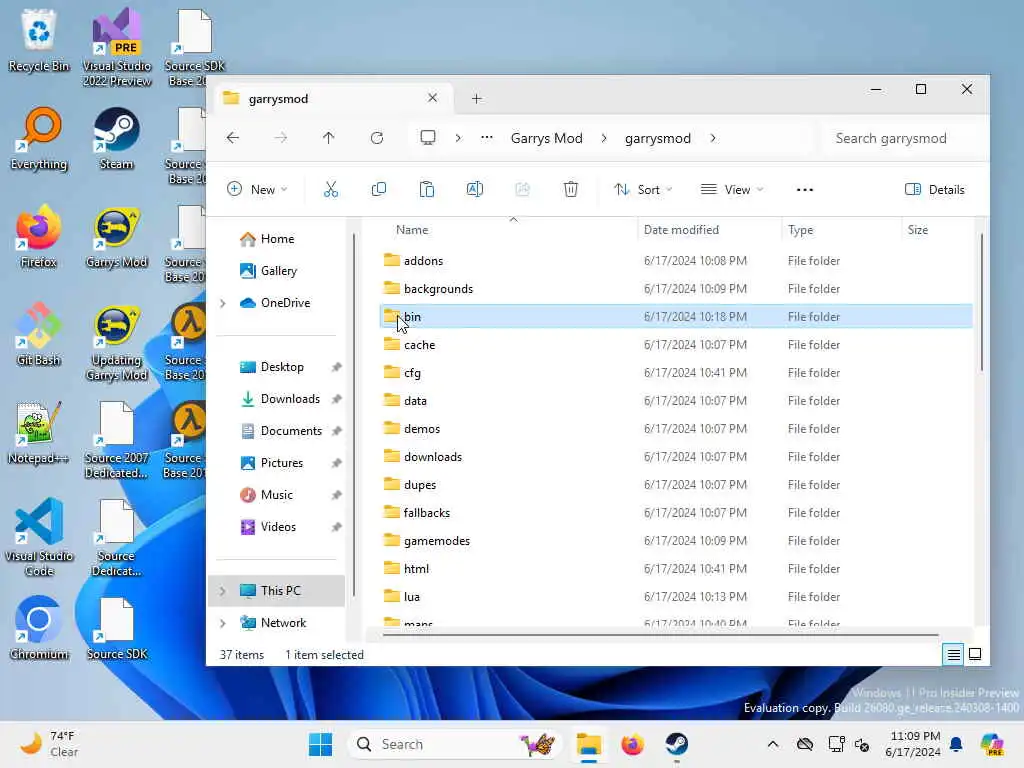Select the Firefox desktop icon
1024x768 pixels.
(39, 238)
